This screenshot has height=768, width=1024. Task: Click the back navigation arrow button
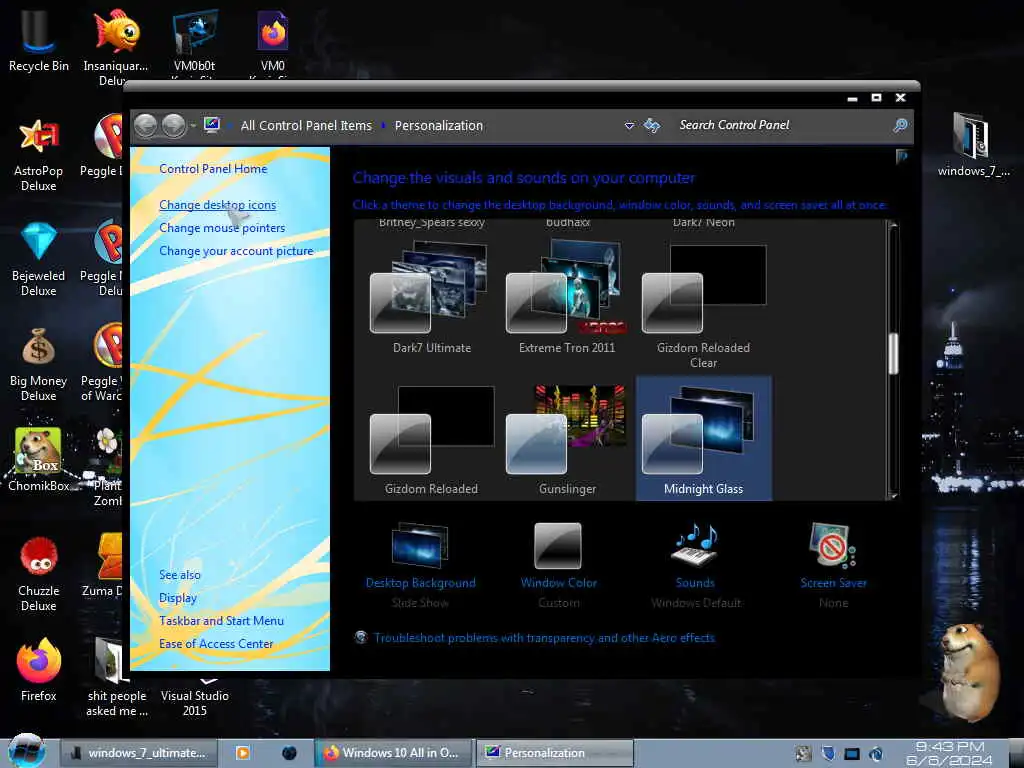[146, 125]
